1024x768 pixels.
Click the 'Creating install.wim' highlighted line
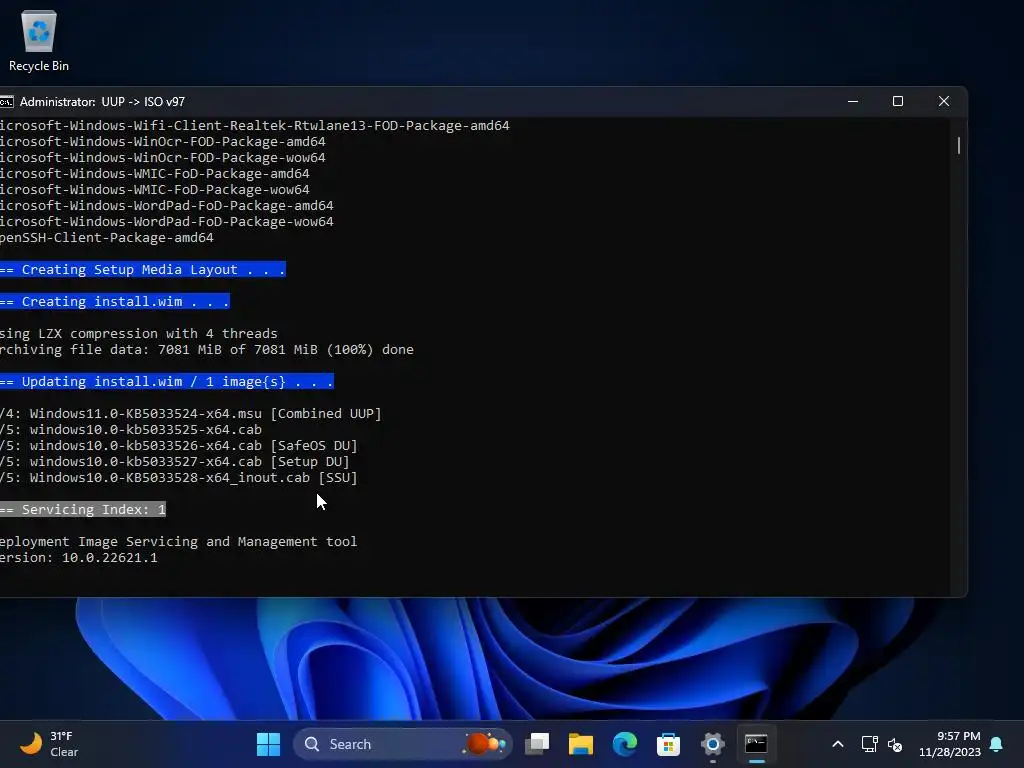[x=114, y=302]
